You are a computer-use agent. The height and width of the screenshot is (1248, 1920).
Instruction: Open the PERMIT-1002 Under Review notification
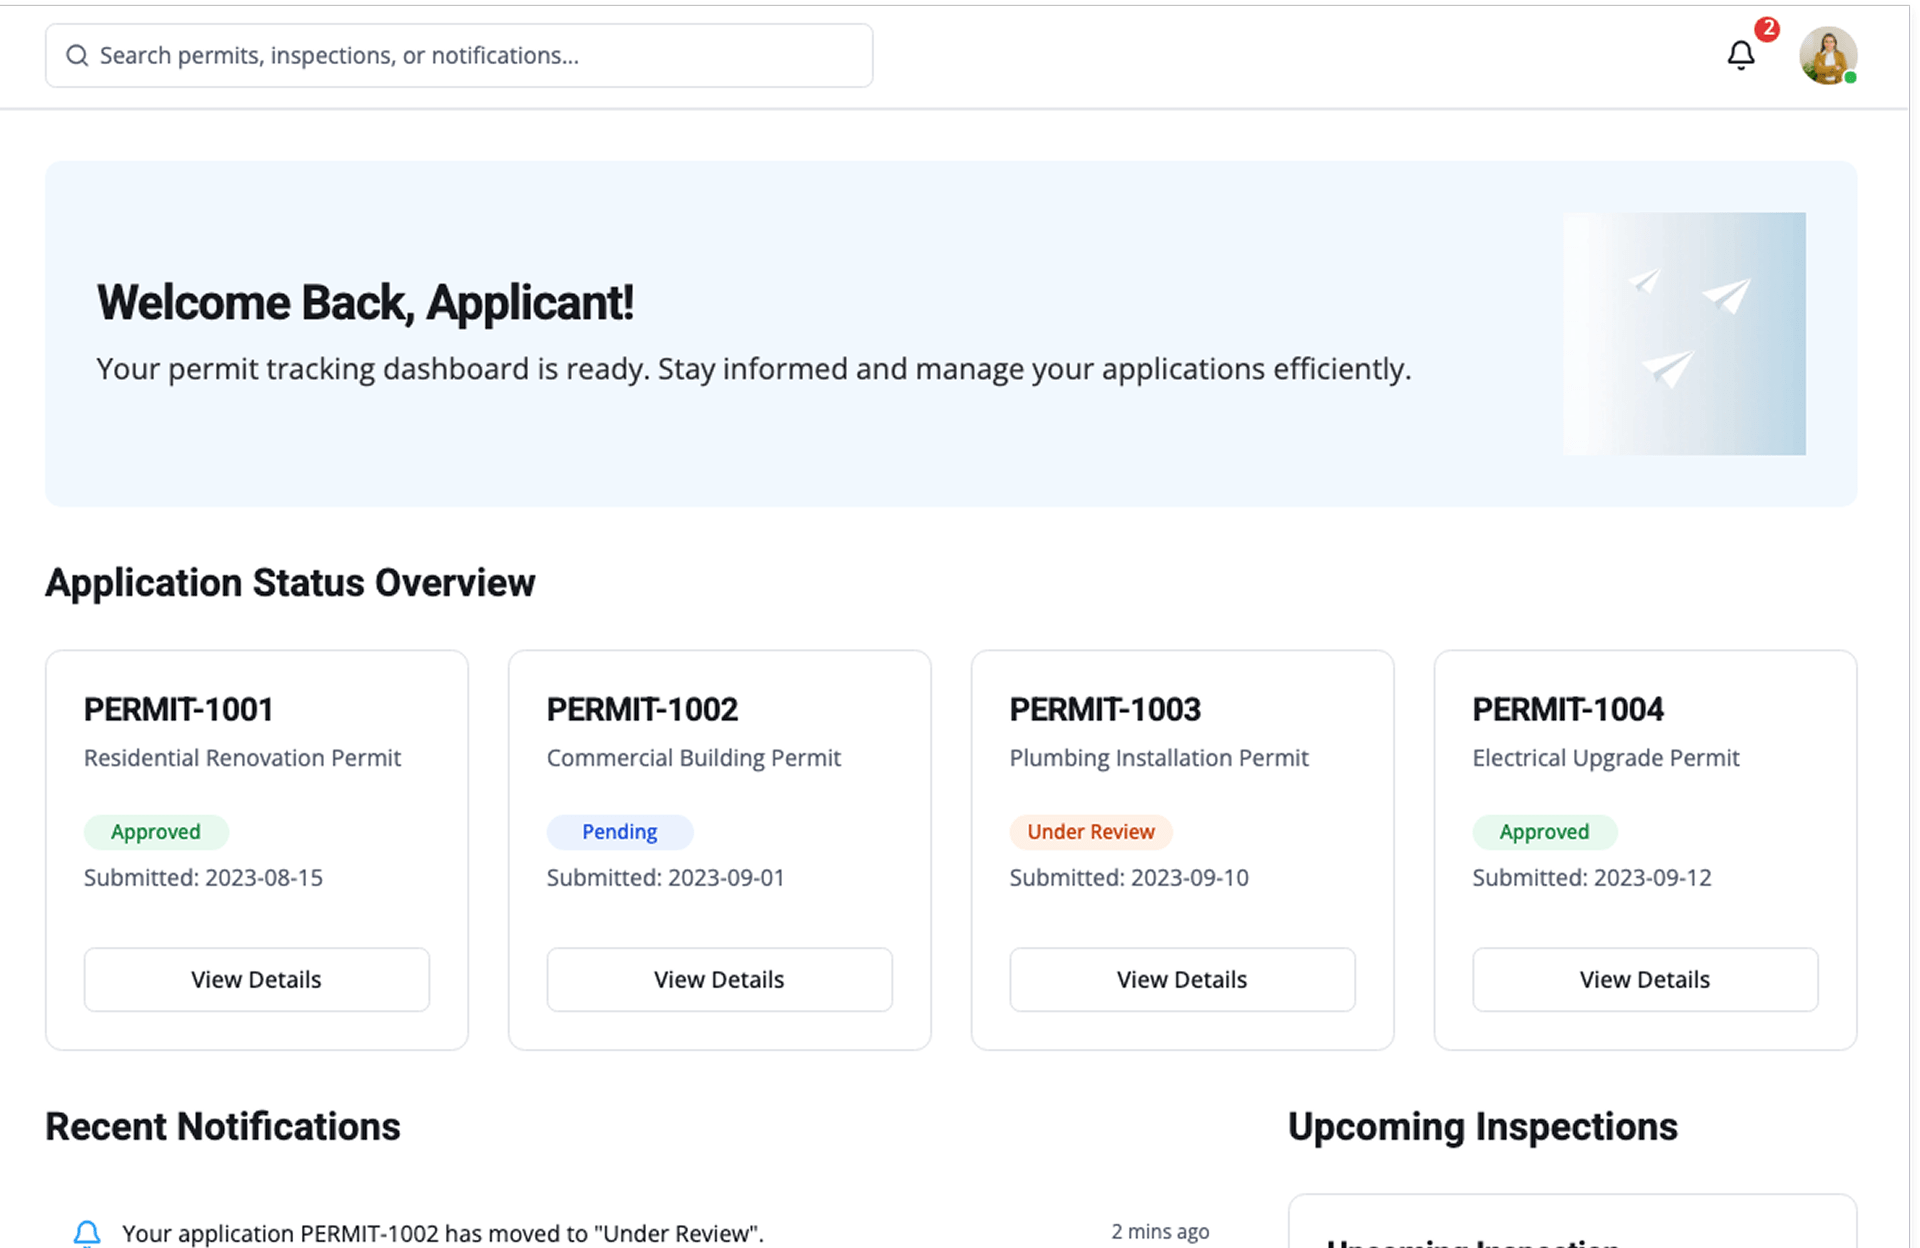tap(443, 1232)
